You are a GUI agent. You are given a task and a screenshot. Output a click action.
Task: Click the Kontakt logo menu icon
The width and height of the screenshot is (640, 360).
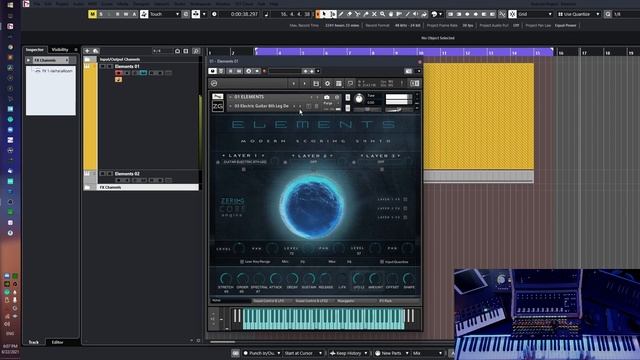pos(214,83)
